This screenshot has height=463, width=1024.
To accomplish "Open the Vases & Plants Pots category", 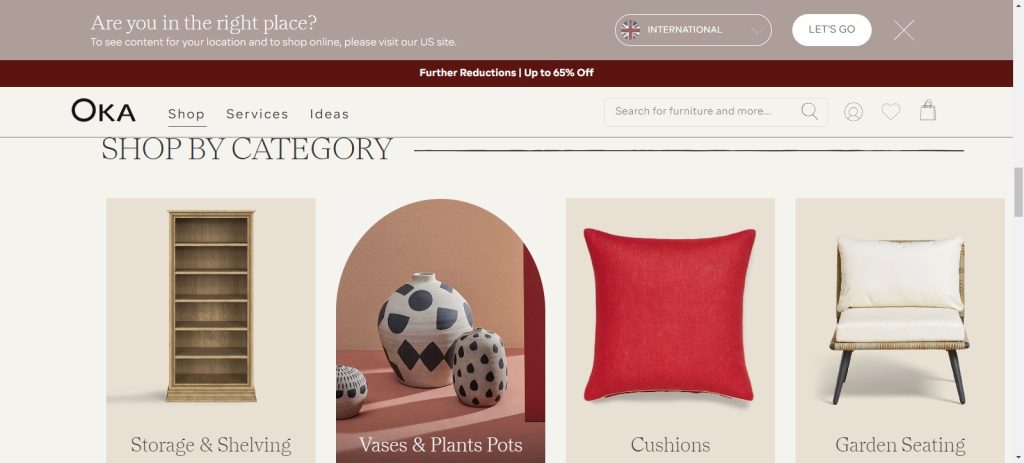I will click(x=441, y=330).
